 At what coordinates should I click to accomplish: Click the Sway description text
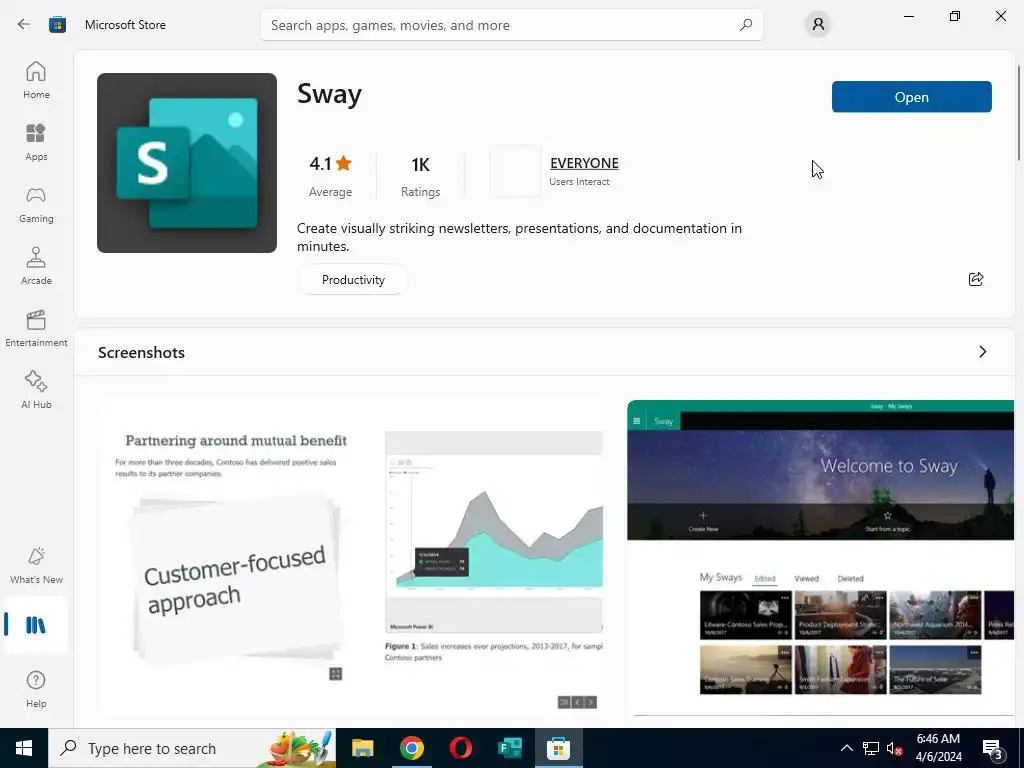[519, 237]
